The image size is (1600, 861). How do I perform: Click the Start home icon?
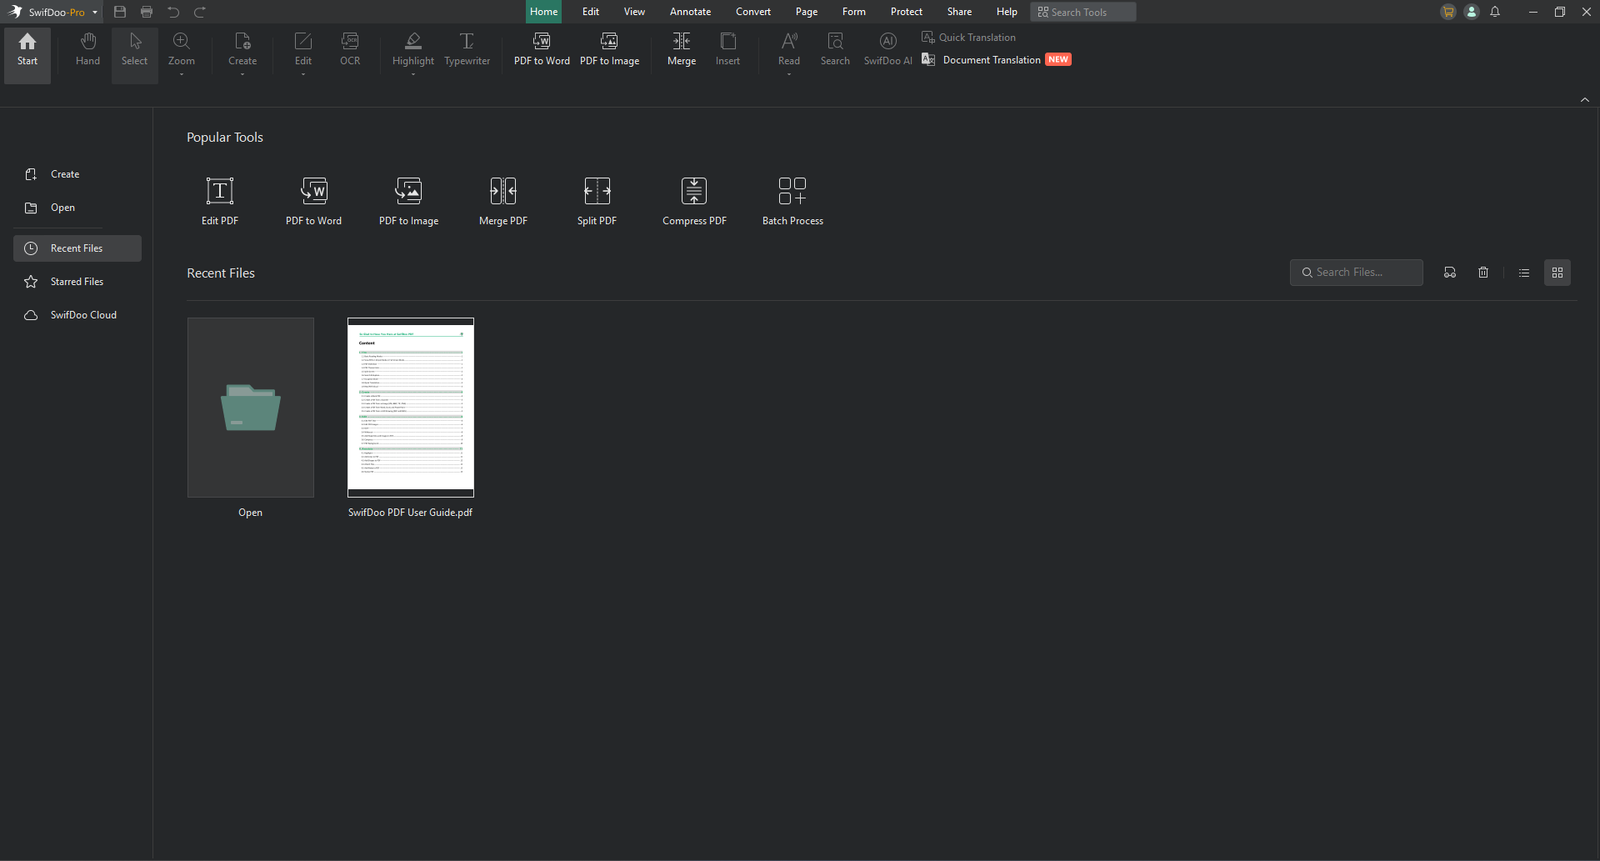pyautogui.click(x=27, y=41)
